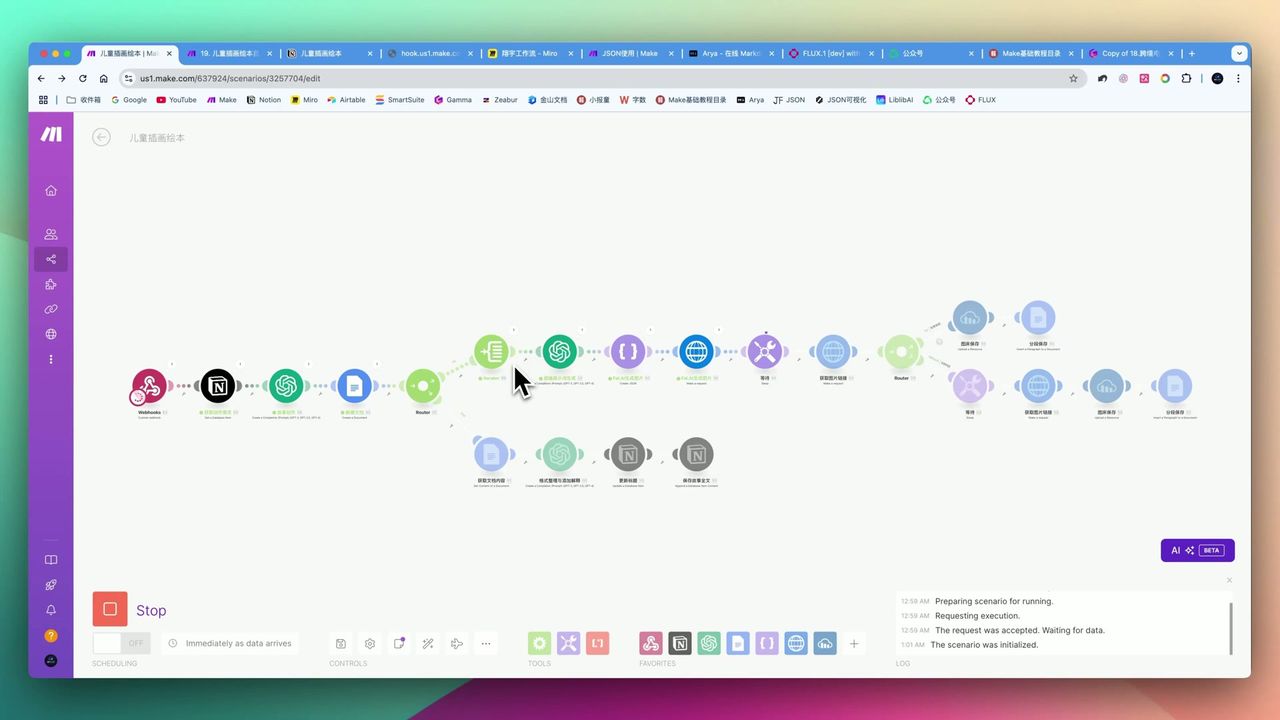The width and height of the screenshot is (1280, 720).
Task: Select the Iterator module in the scenario
Action: (x=491, y=351)
